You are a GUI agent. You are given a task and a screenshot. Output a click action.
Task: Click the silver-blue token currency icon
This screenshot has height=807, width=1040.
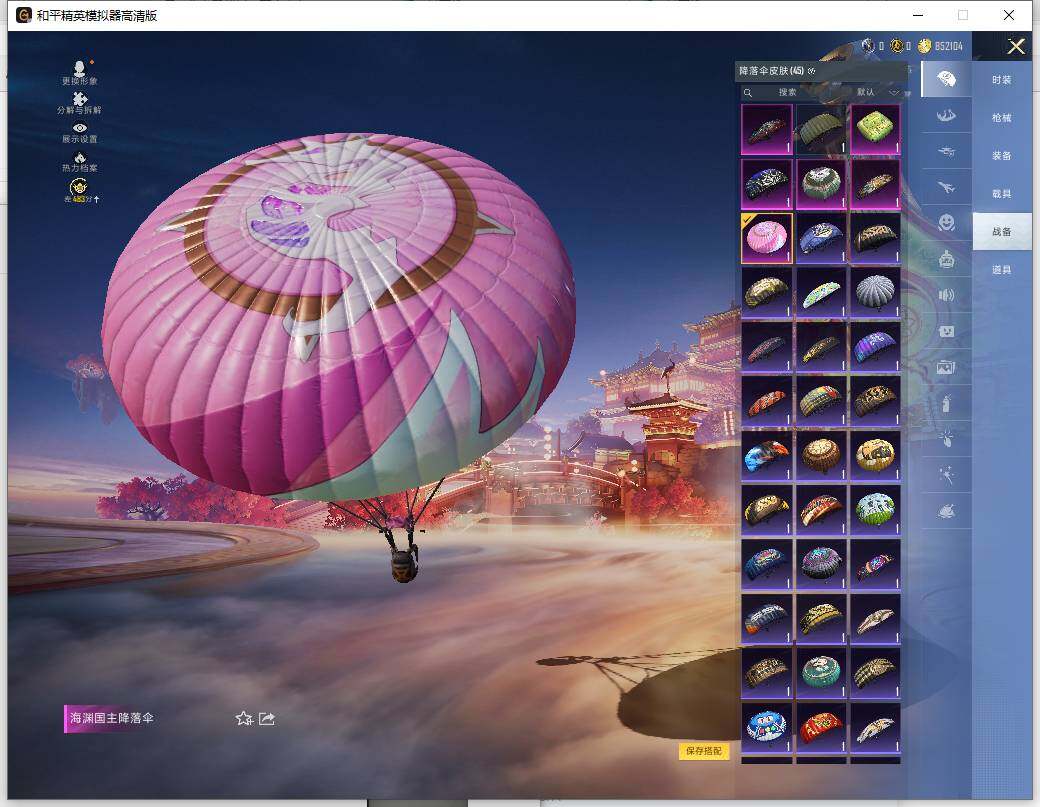[868, 46]
